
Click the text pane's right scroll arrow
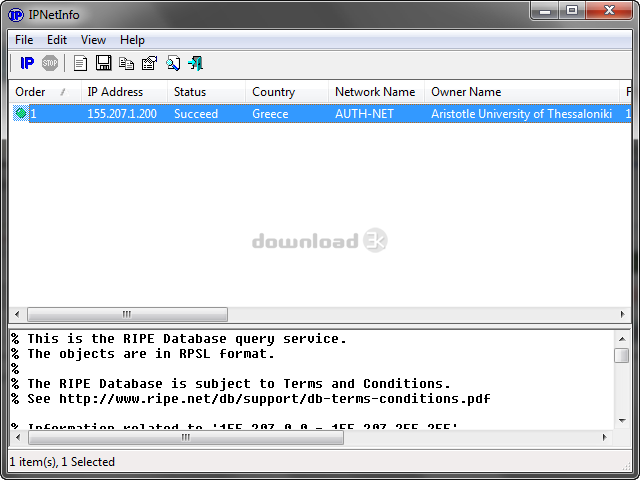604,438
